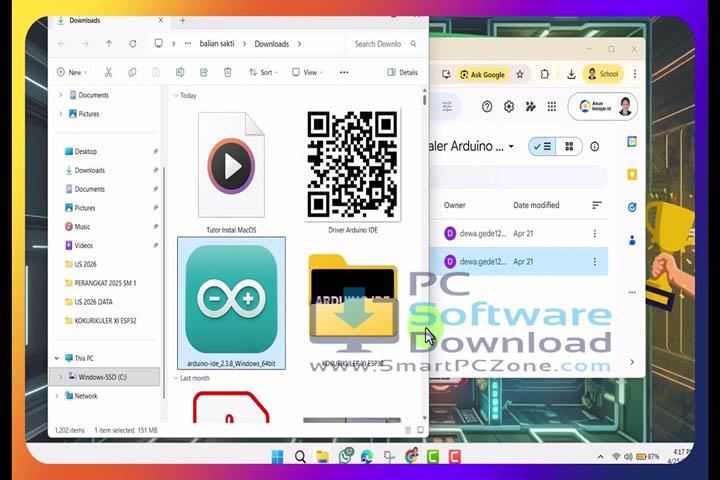Viewport: 720px width, 480px height.
Task: Open Drive search filter options icon
Action: tap(447, 107)
